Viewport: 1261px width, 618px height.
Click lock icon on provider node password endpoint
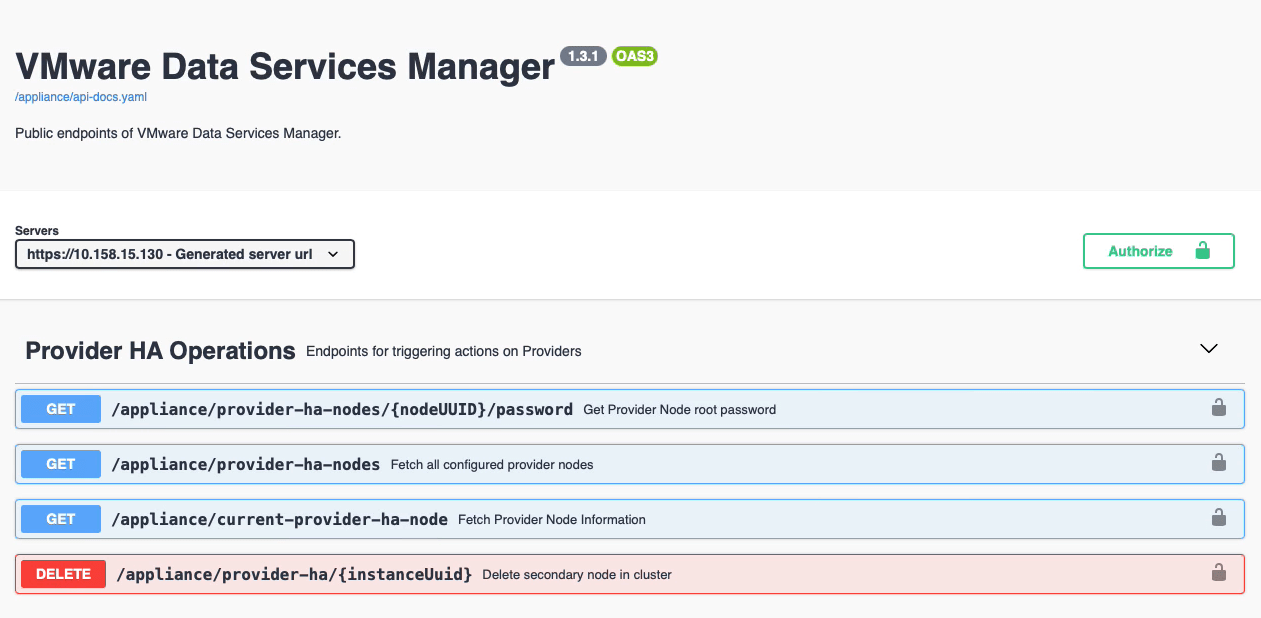click(1218, 408)
